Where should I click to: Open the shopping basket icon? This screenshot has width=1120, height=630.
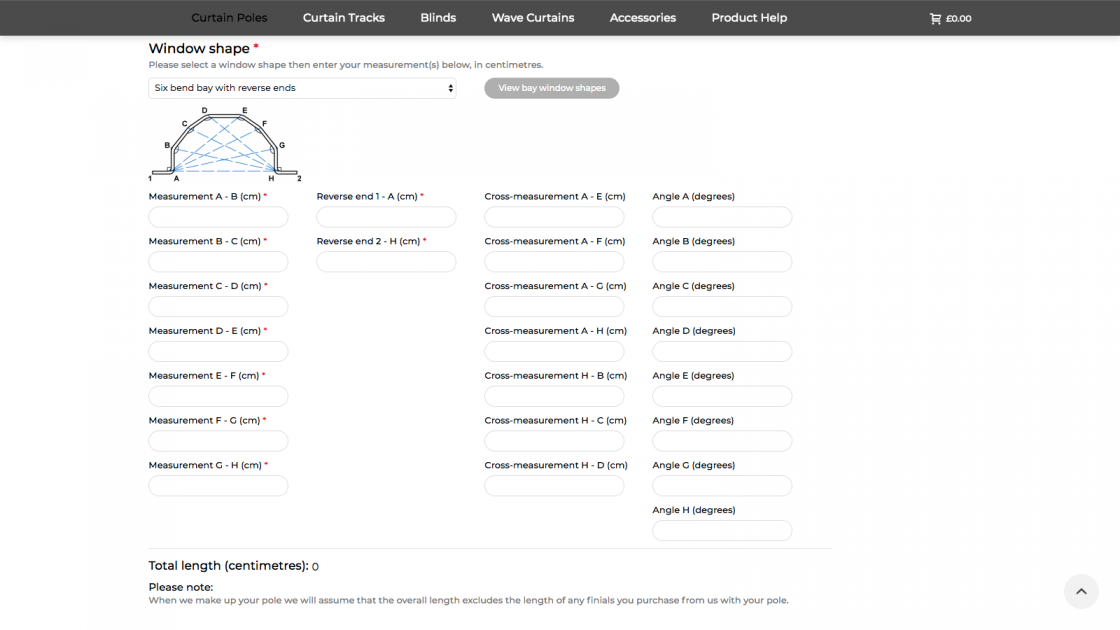[x=935, y=18]
